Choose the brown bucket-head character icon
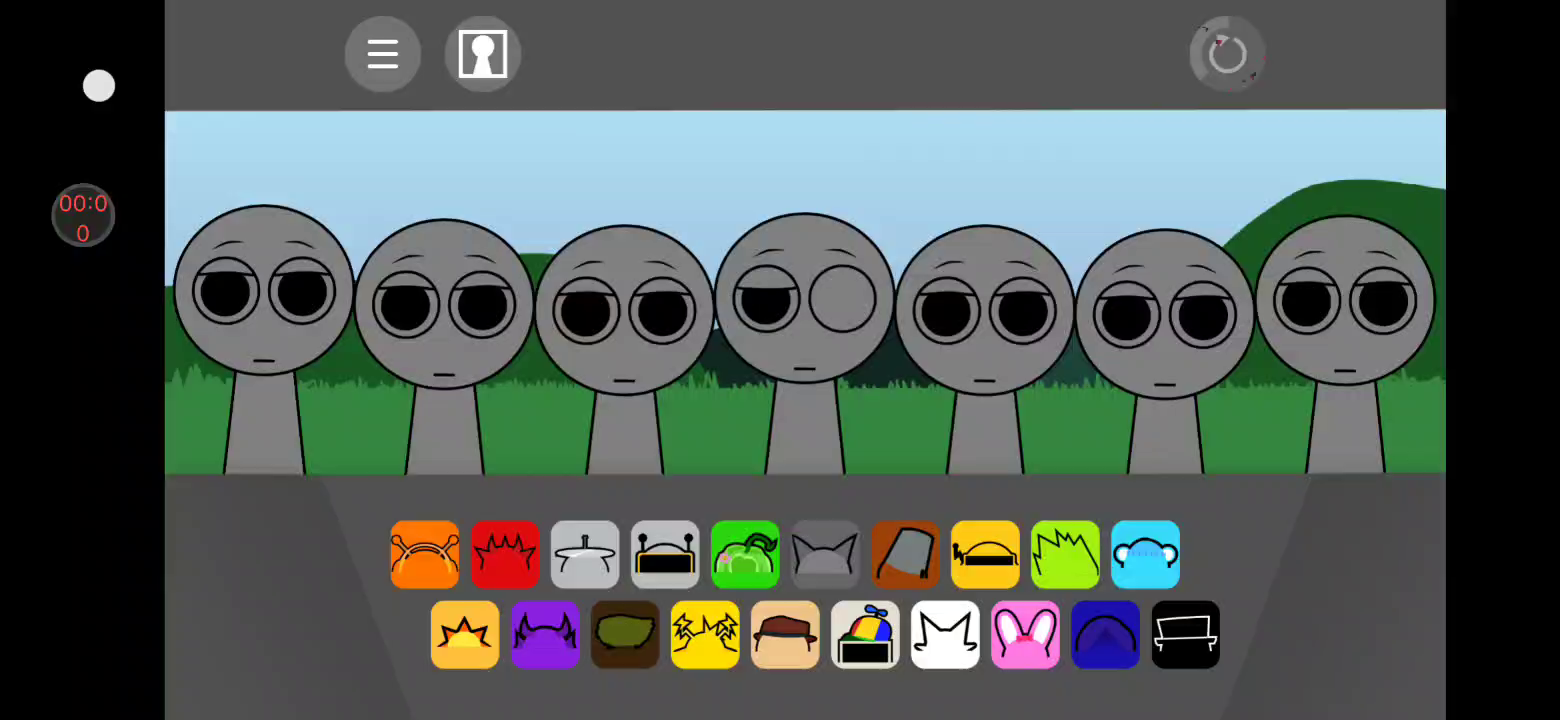Image resolution: width=1560 pixels, height=720 pixels. point(905,555)
